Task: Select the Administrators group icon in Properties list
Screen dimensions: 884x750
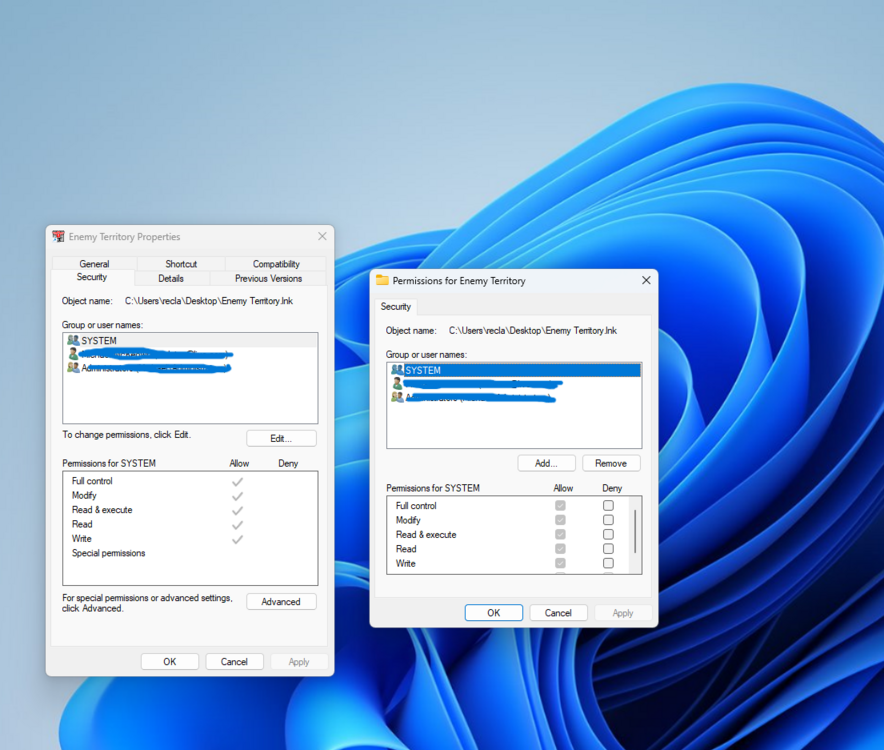Action: tap(73, 368)
